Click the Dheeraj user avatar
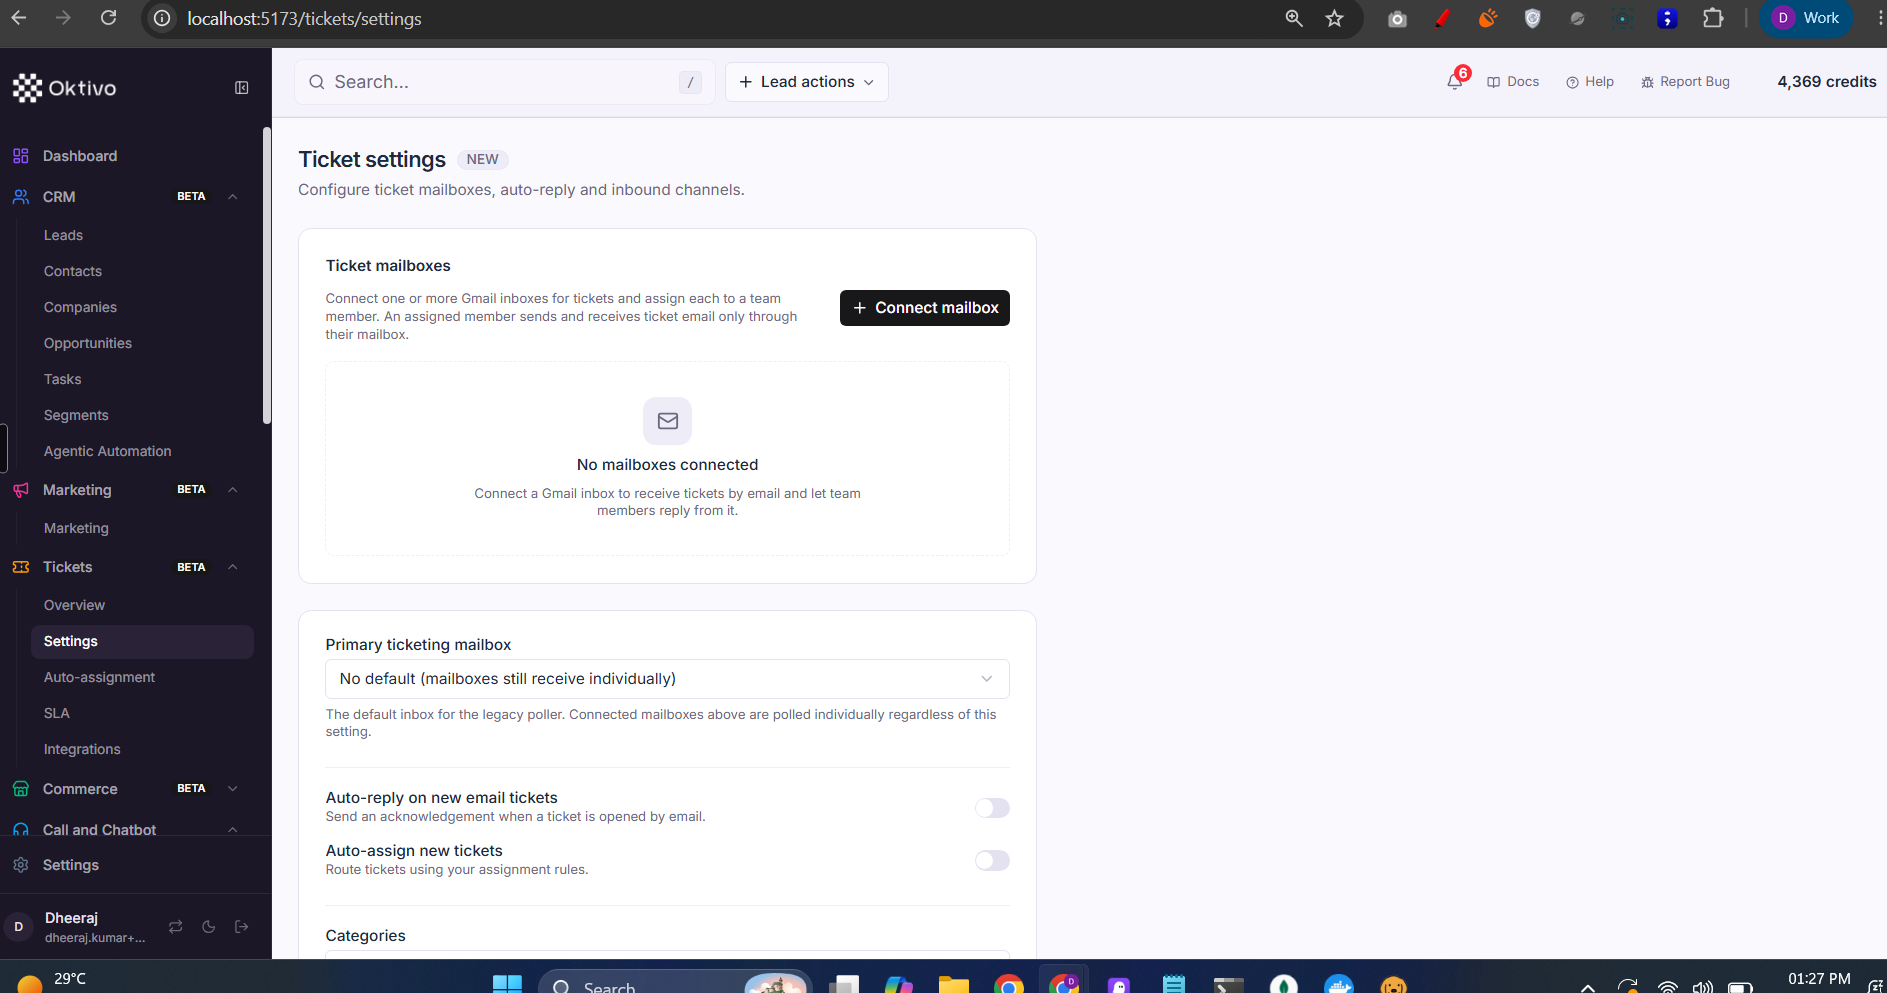 click(19, 927)
